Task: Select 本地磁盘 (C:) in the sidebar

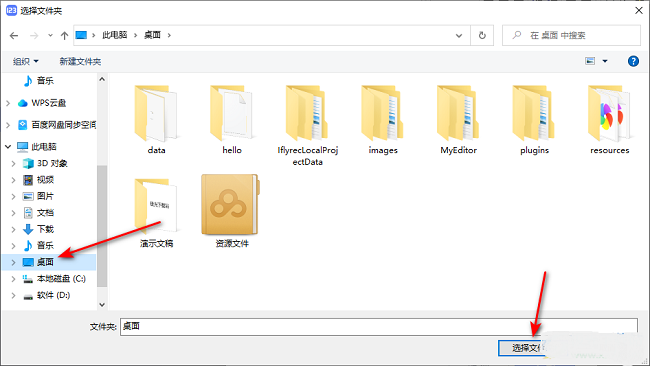Action: point(54,279)
